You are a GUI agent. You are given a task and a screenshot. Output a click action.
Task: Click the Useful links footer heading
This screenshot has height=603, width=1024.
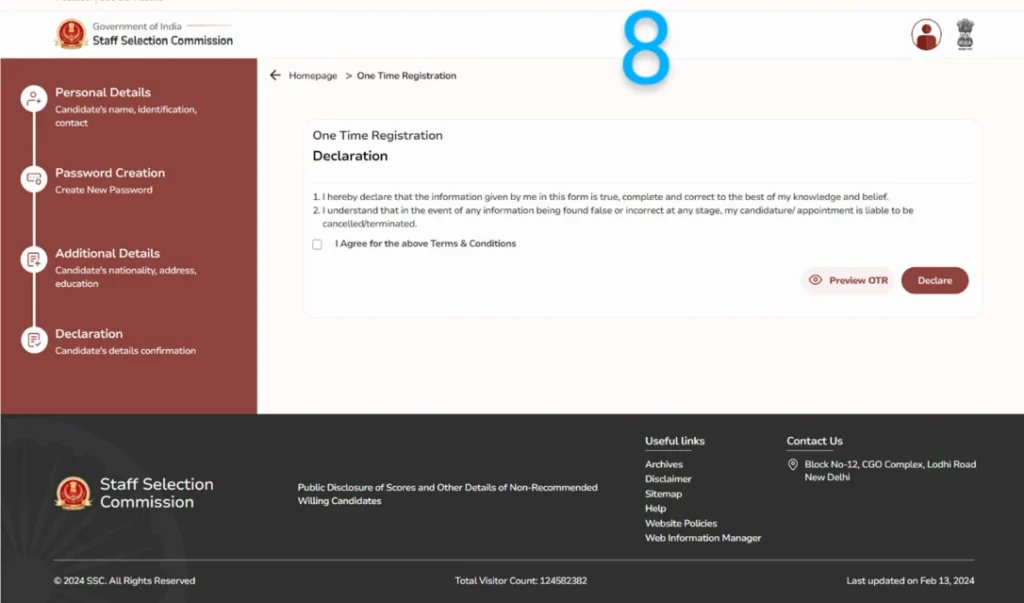pos(675,441)
